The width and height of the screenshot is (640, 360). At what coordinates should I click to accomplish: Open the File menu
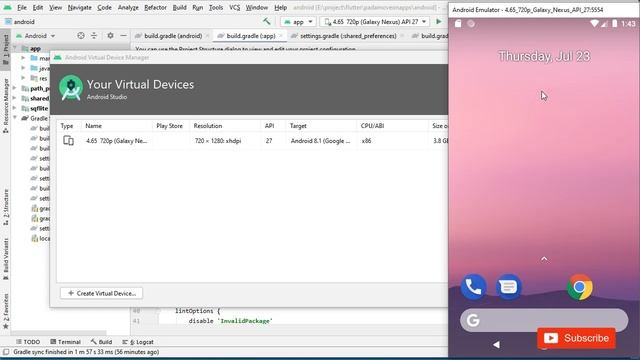[x=22, y=7]
